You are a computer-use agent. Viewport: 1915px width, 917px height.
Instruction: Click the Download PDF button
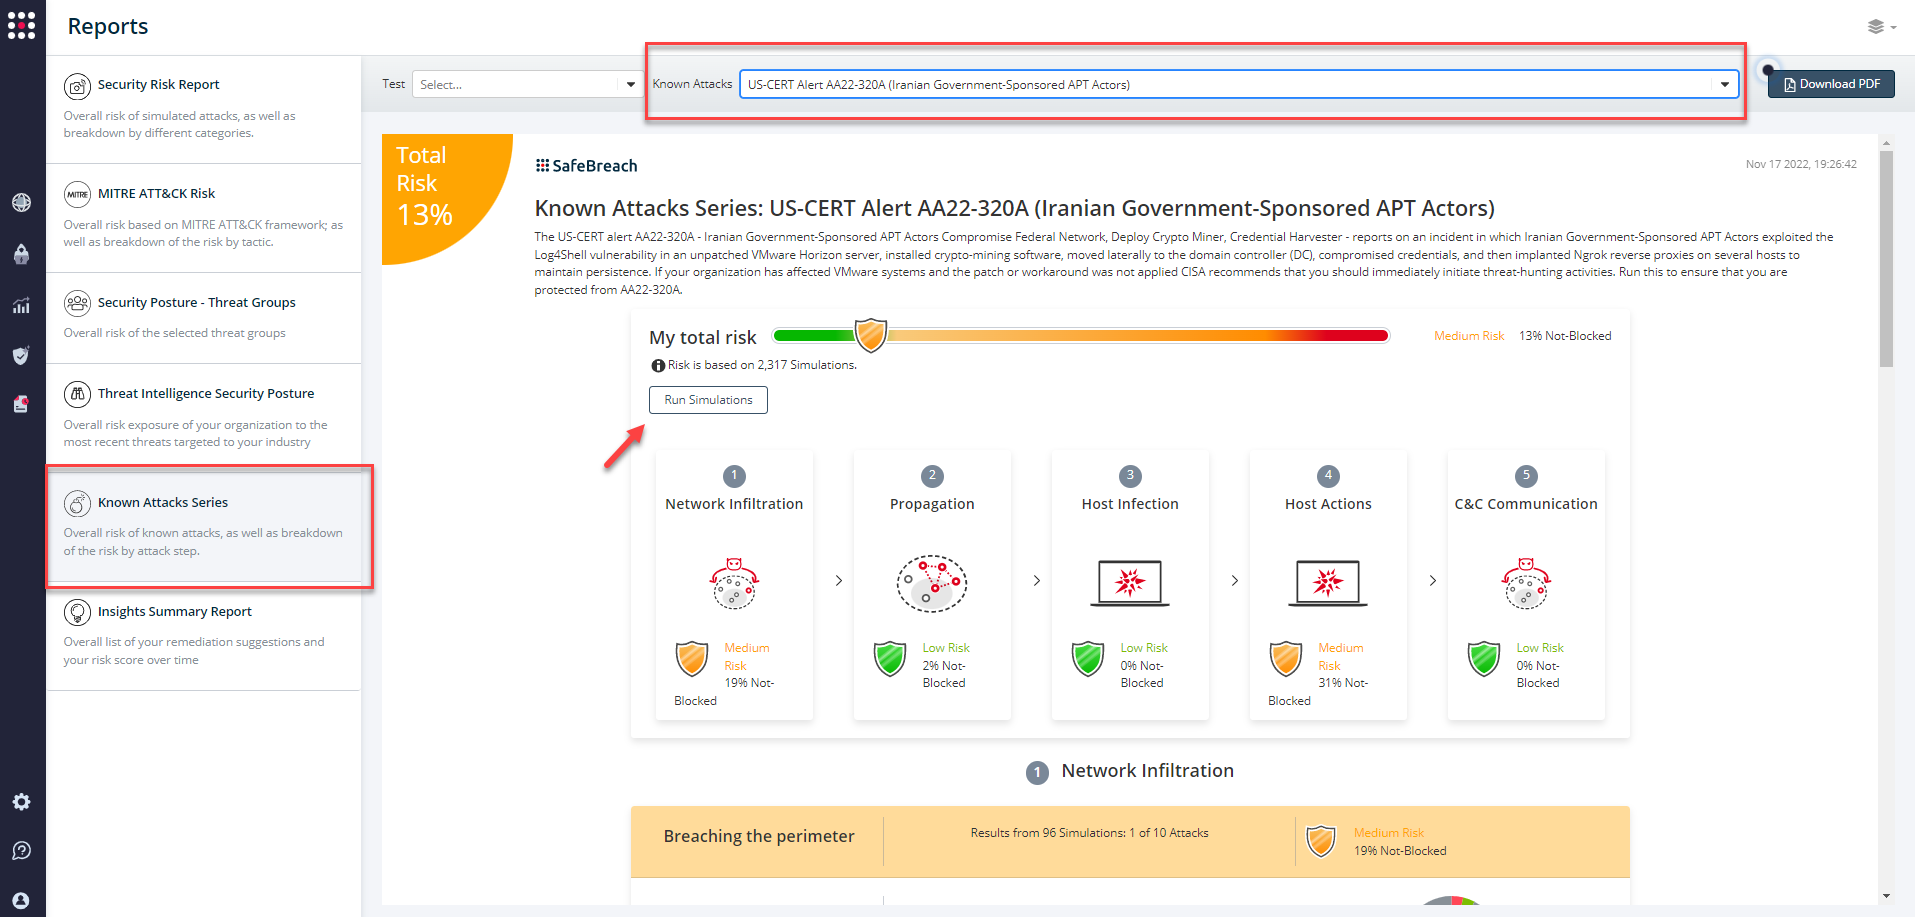click(1830, 84)
